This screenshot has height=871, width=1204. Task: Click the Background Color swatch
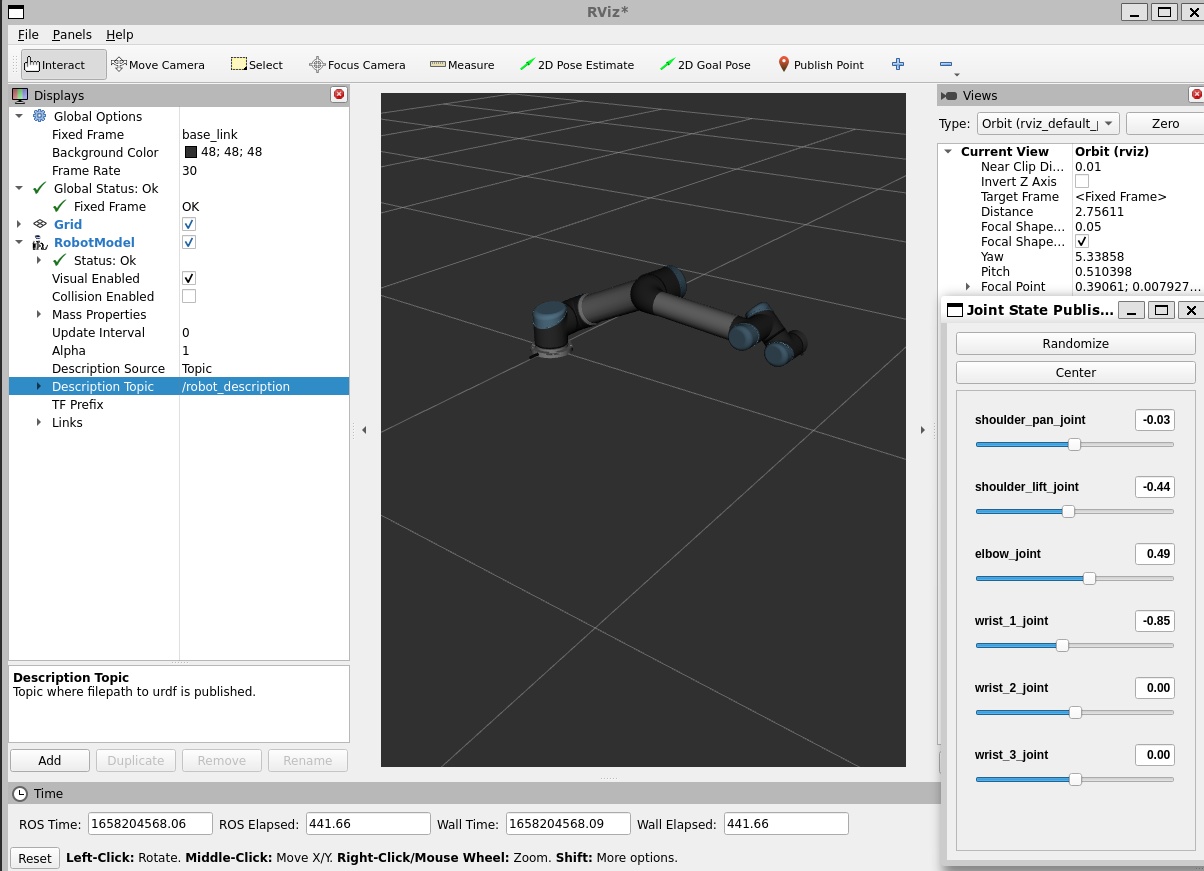tap(191, 152)
